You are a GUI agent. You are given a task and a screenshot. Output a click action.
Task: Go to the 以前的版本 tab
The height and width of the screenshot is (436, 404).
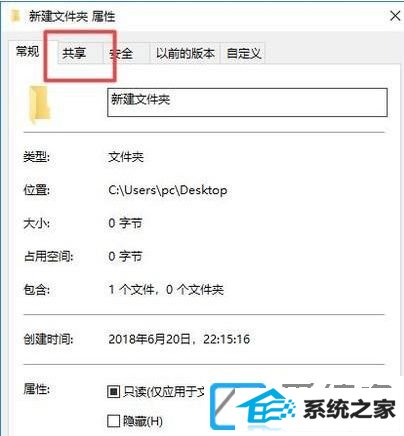pos(185,53)
